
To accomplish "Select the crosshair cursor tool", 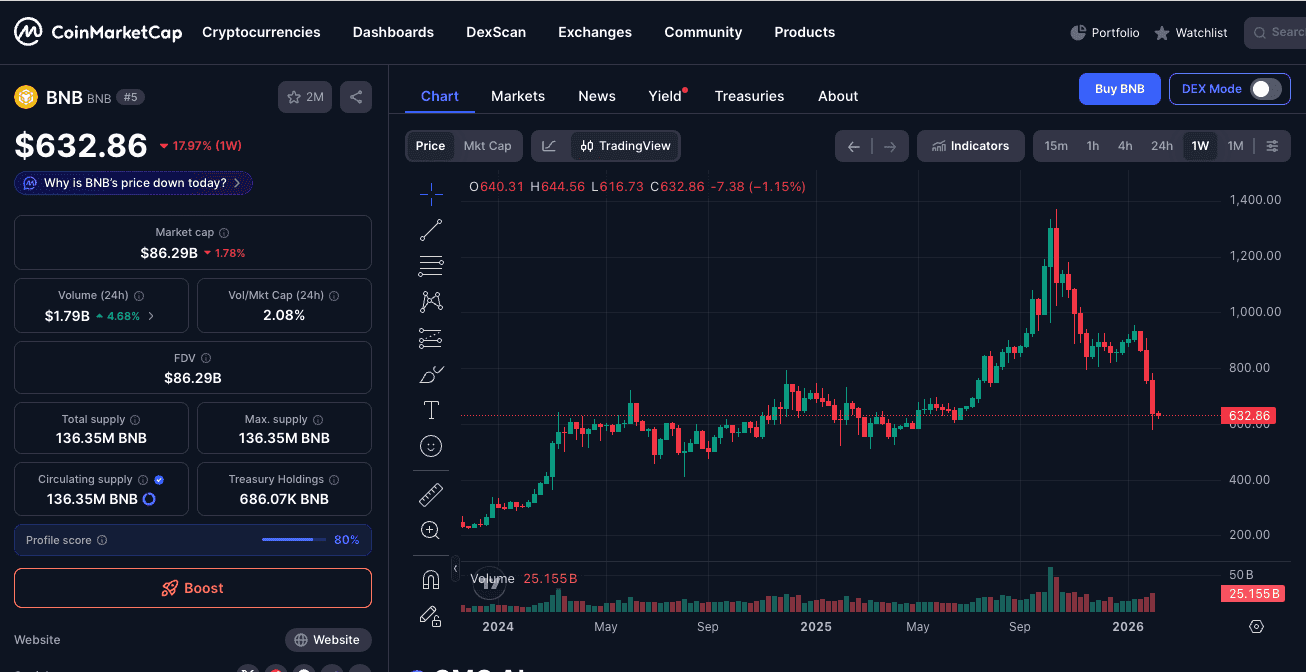I will pos(431,191).
